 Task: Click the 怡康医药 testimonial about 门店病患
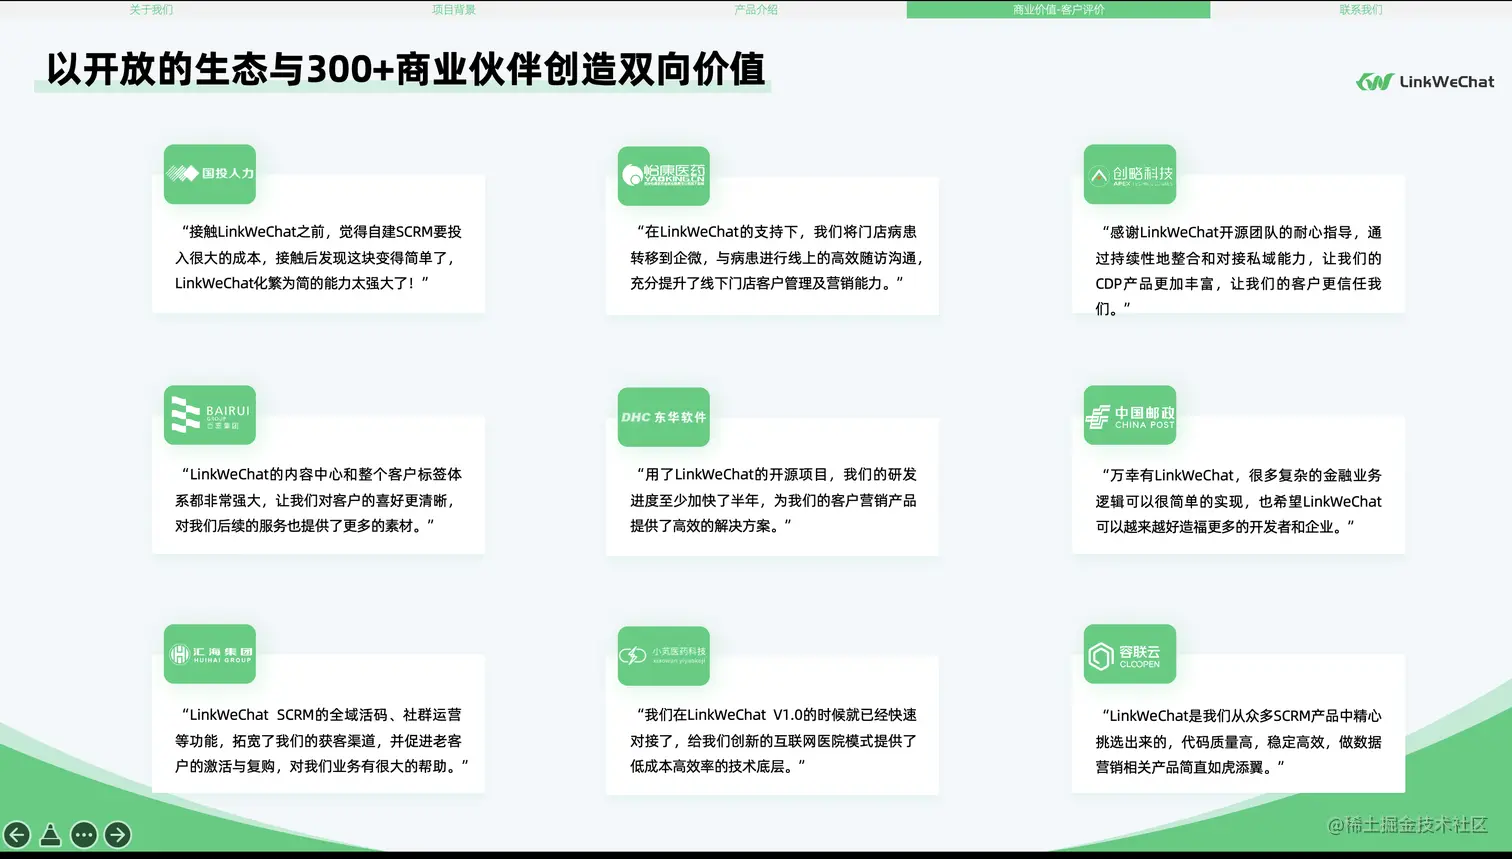[776, 257]
